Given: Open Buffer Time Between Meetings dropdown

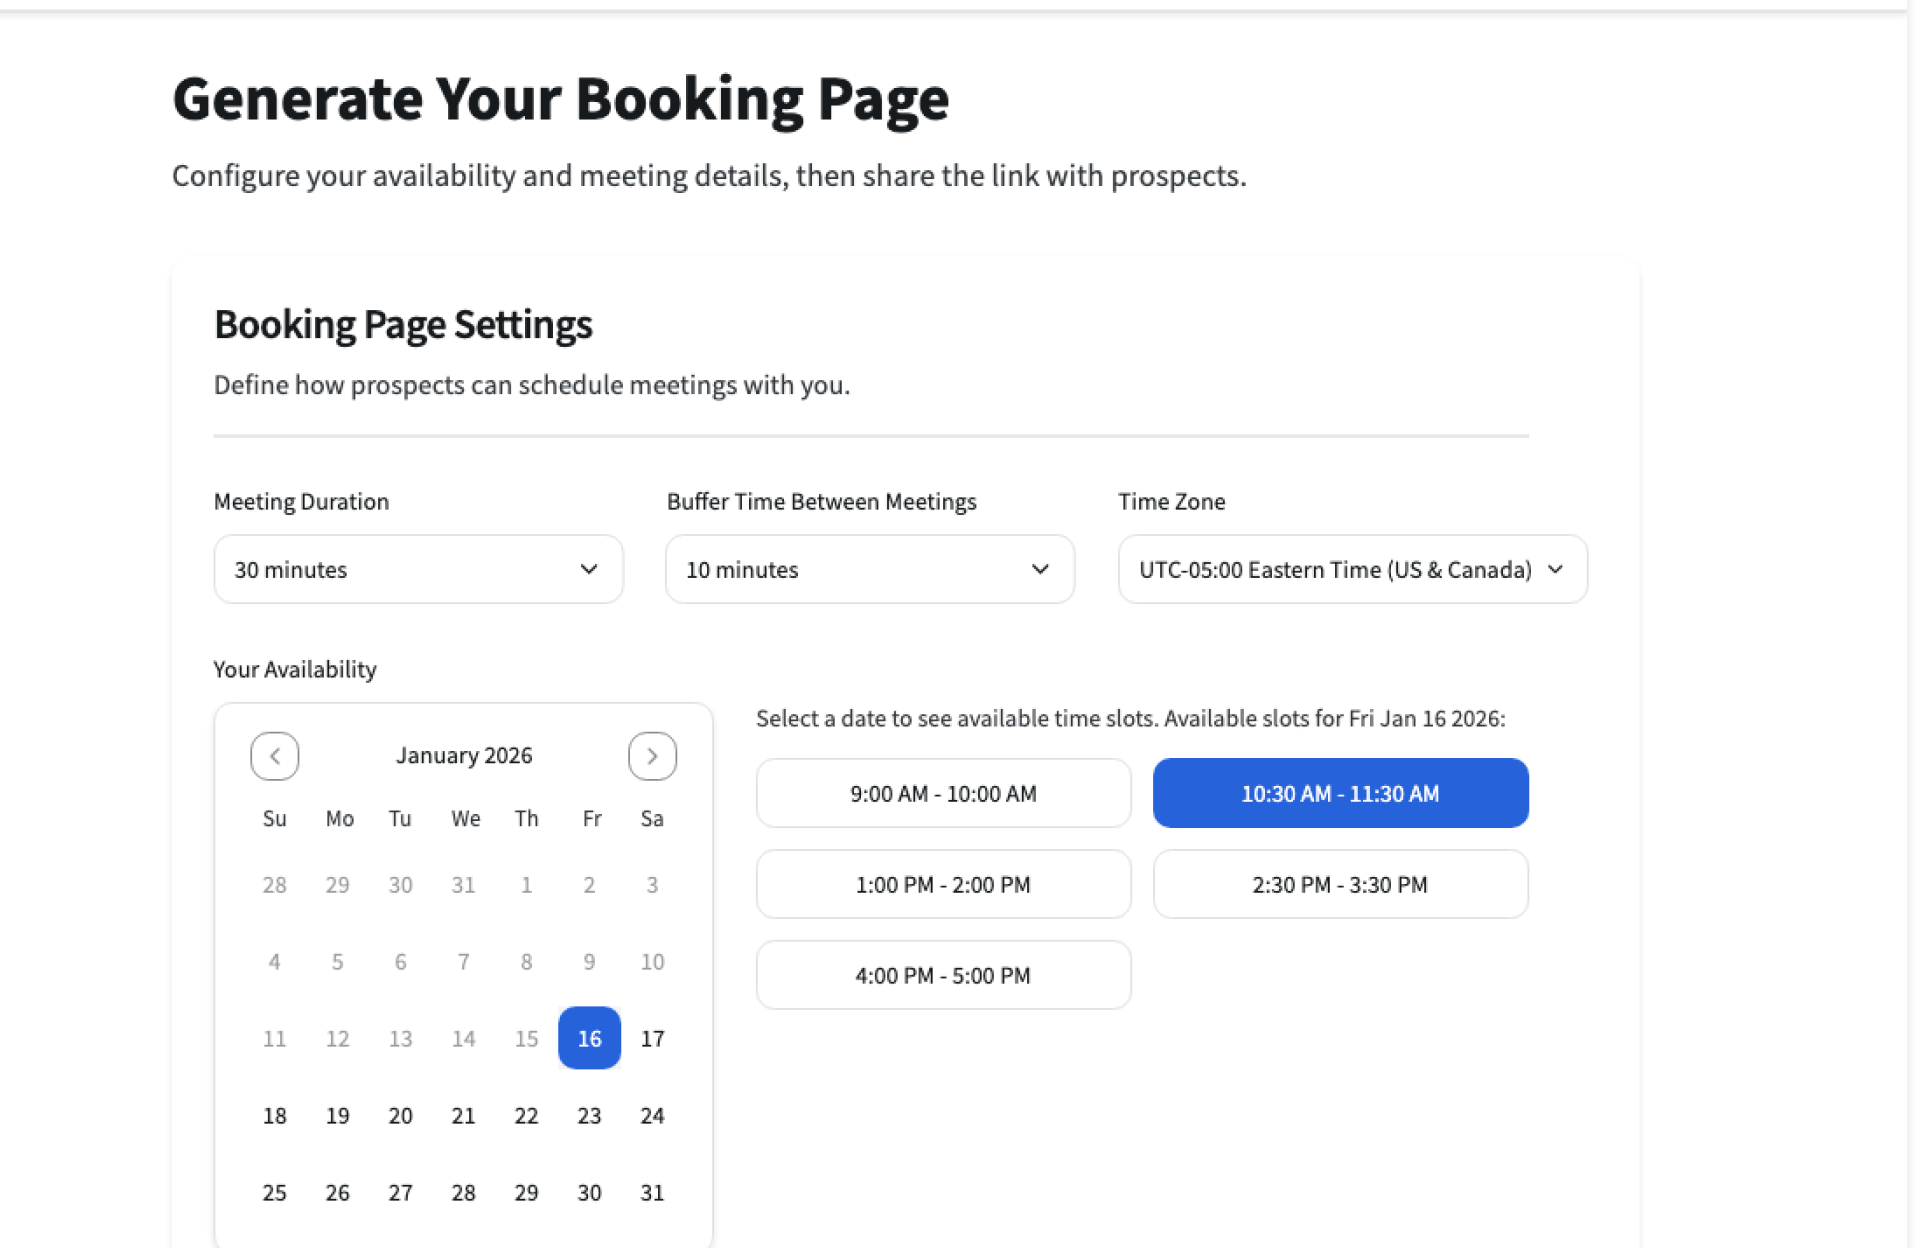Looking at the screenshot, I should pyautogui.click(x=869, y=569).
